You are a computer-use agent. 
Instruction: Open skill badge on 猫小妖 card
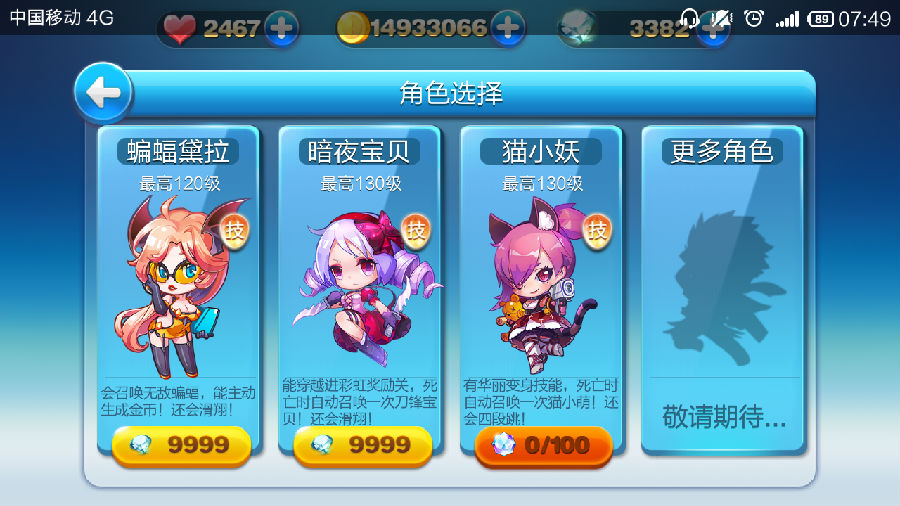pyautogui.click(x=597, y=231)
